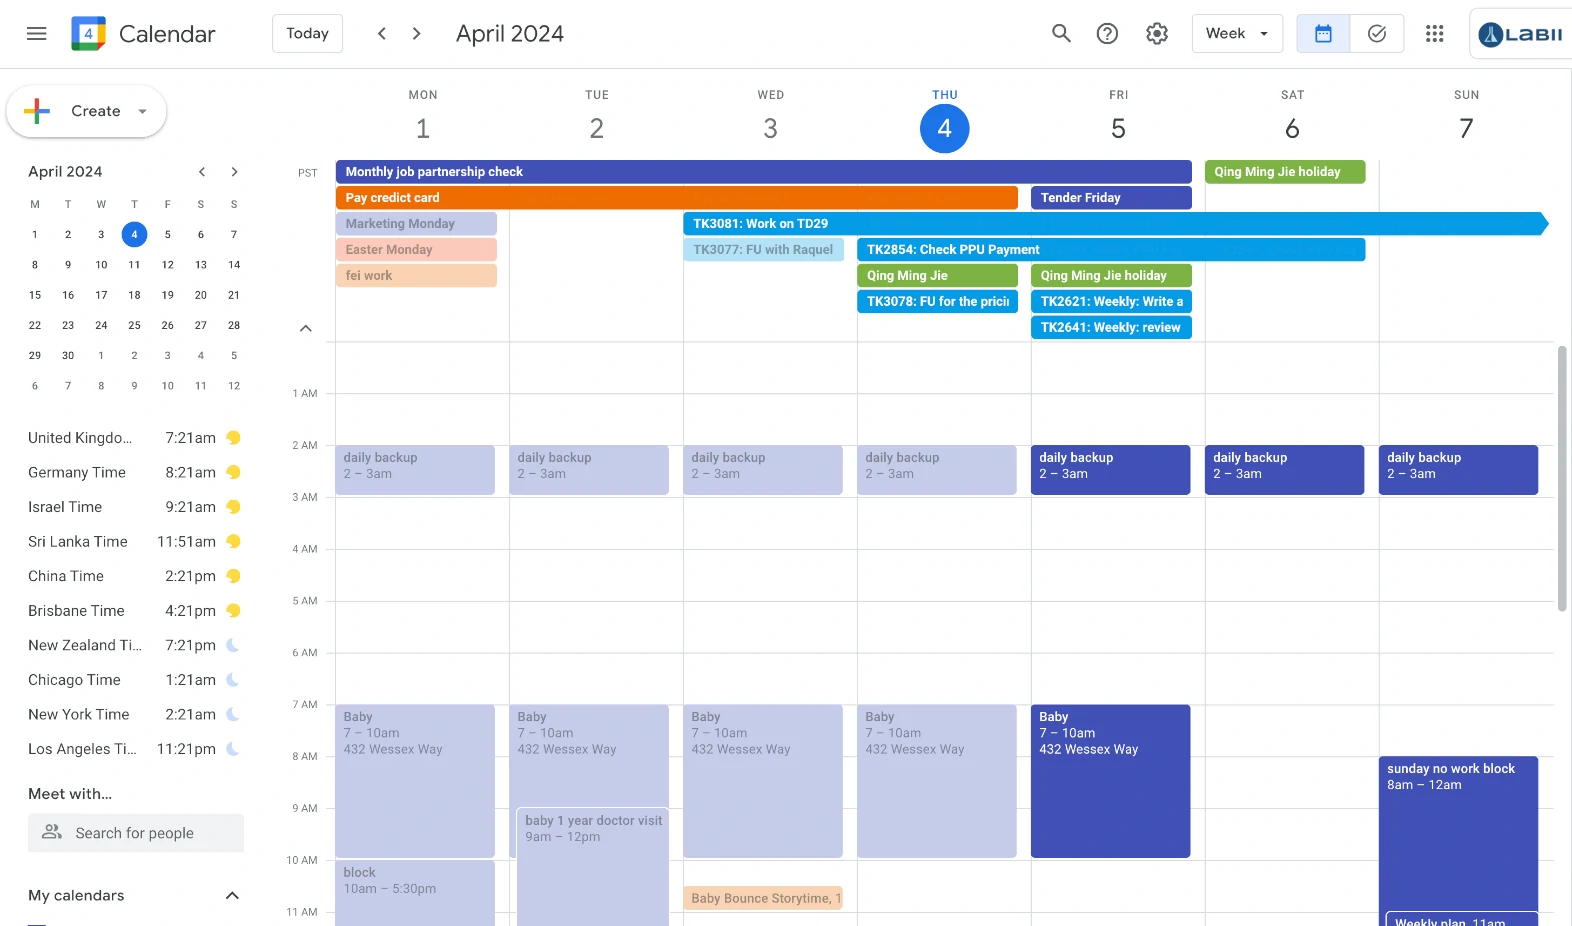Go to previous week arrow
Image resolution: width=1572 pixels, height=926 pixels.
pos(382,34)
